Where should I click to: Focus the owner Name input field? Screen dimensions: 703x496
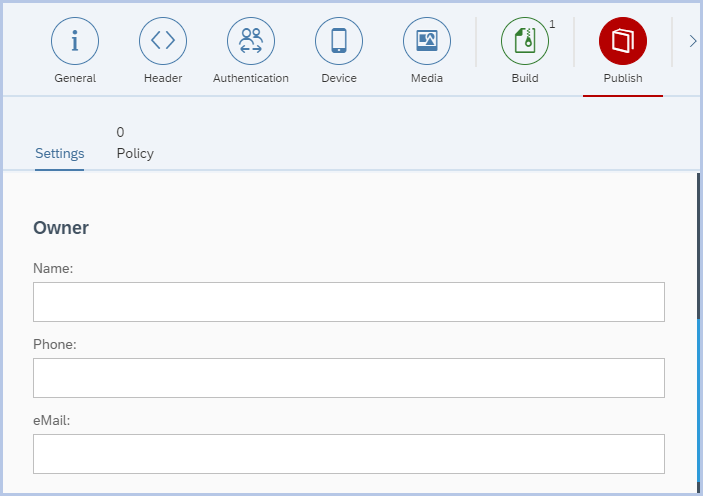point(349,302)
